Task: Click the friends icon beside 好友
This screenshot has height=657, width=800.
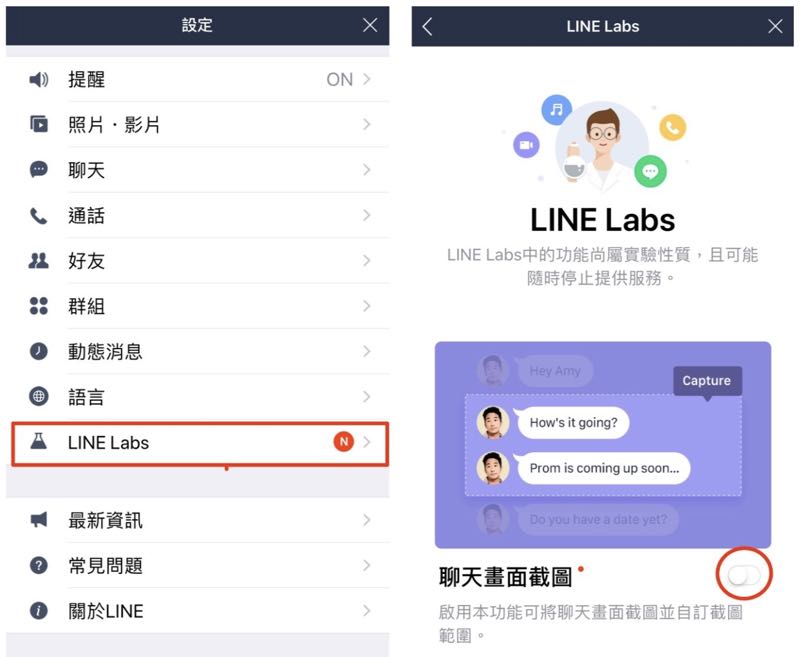Action: point(39,261)
